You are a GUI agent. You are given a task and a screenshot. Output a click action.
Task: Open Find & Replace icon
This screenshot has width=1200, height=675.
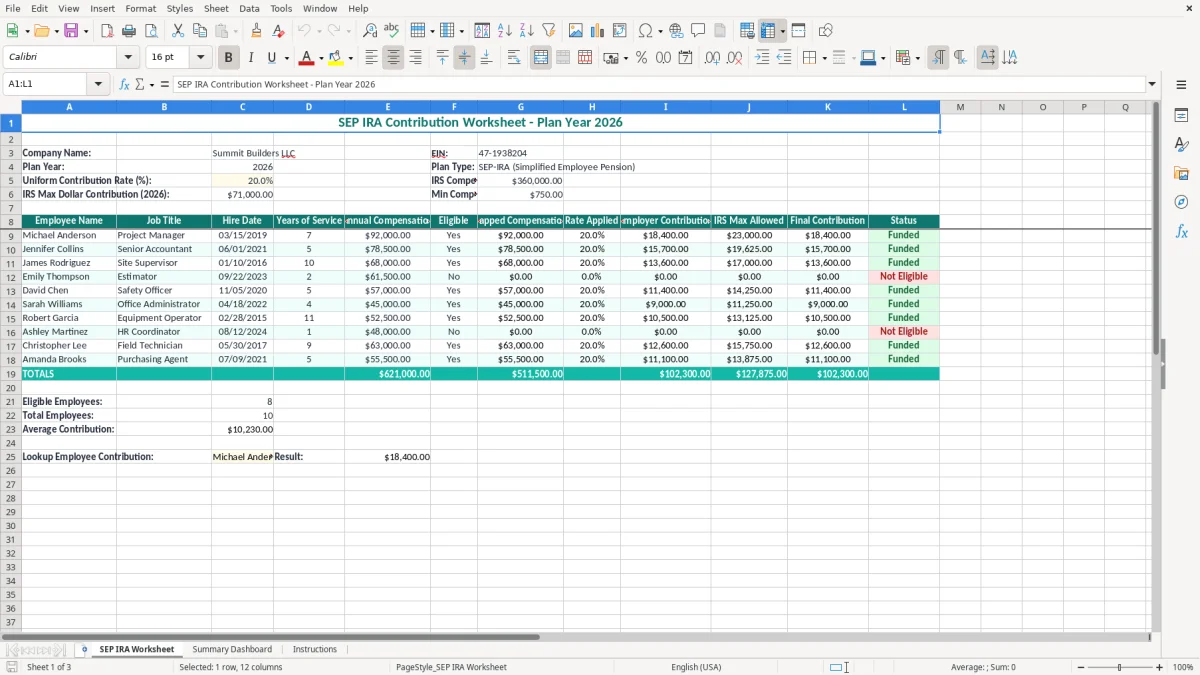pyautogui.click(x=370, y=31)
